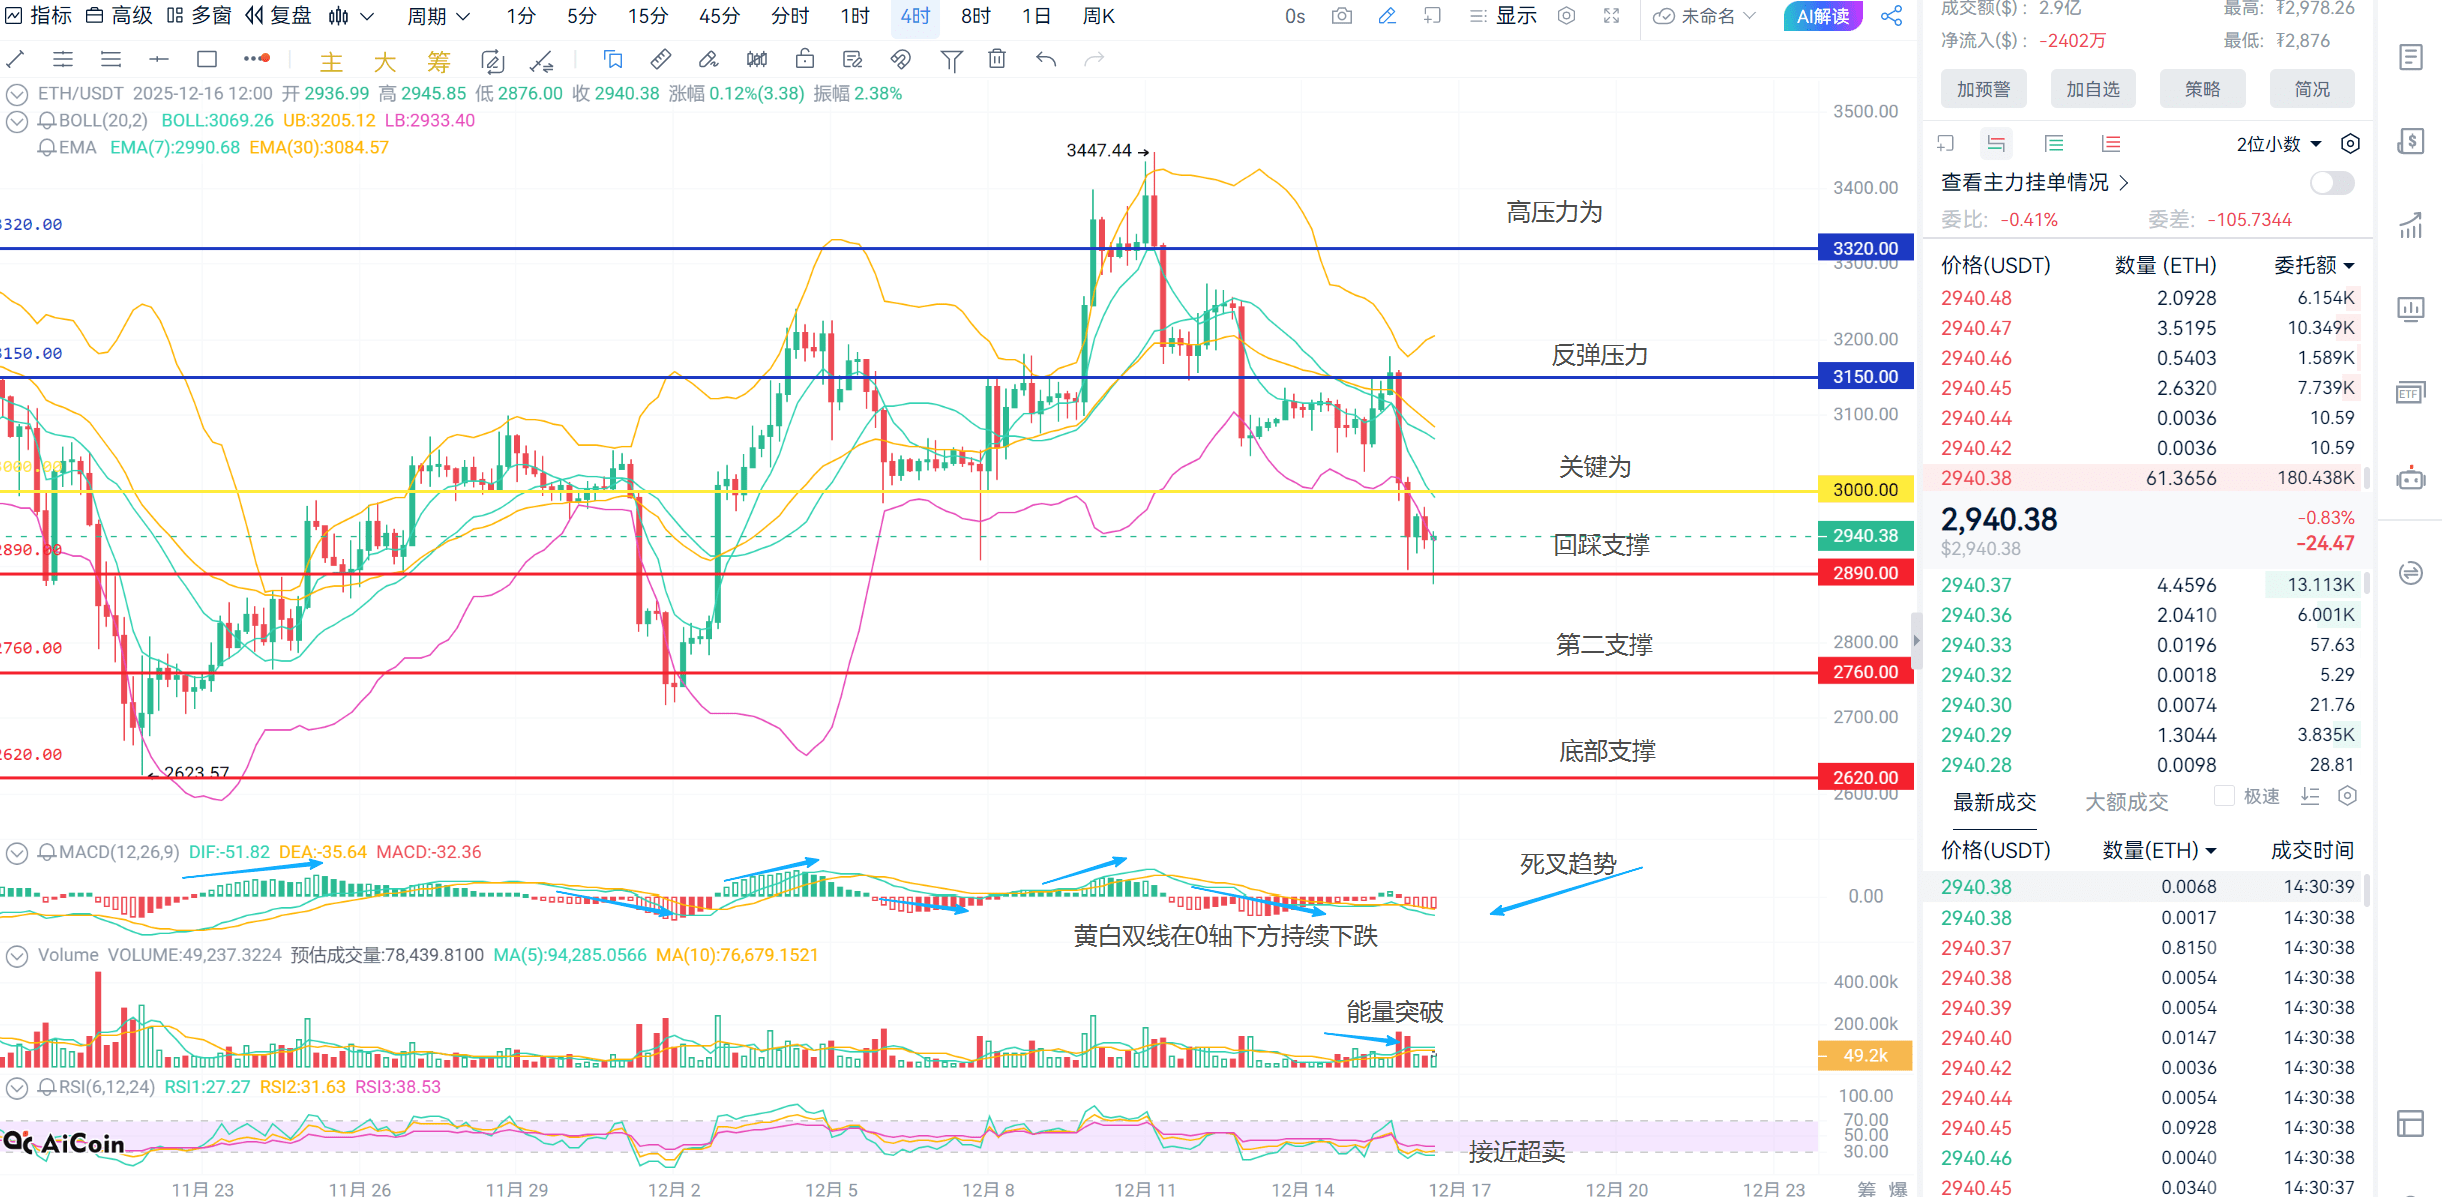Screen dimensions: 2442x1197
Task: Open the filter funnel icon
Action: pos(951,61)
